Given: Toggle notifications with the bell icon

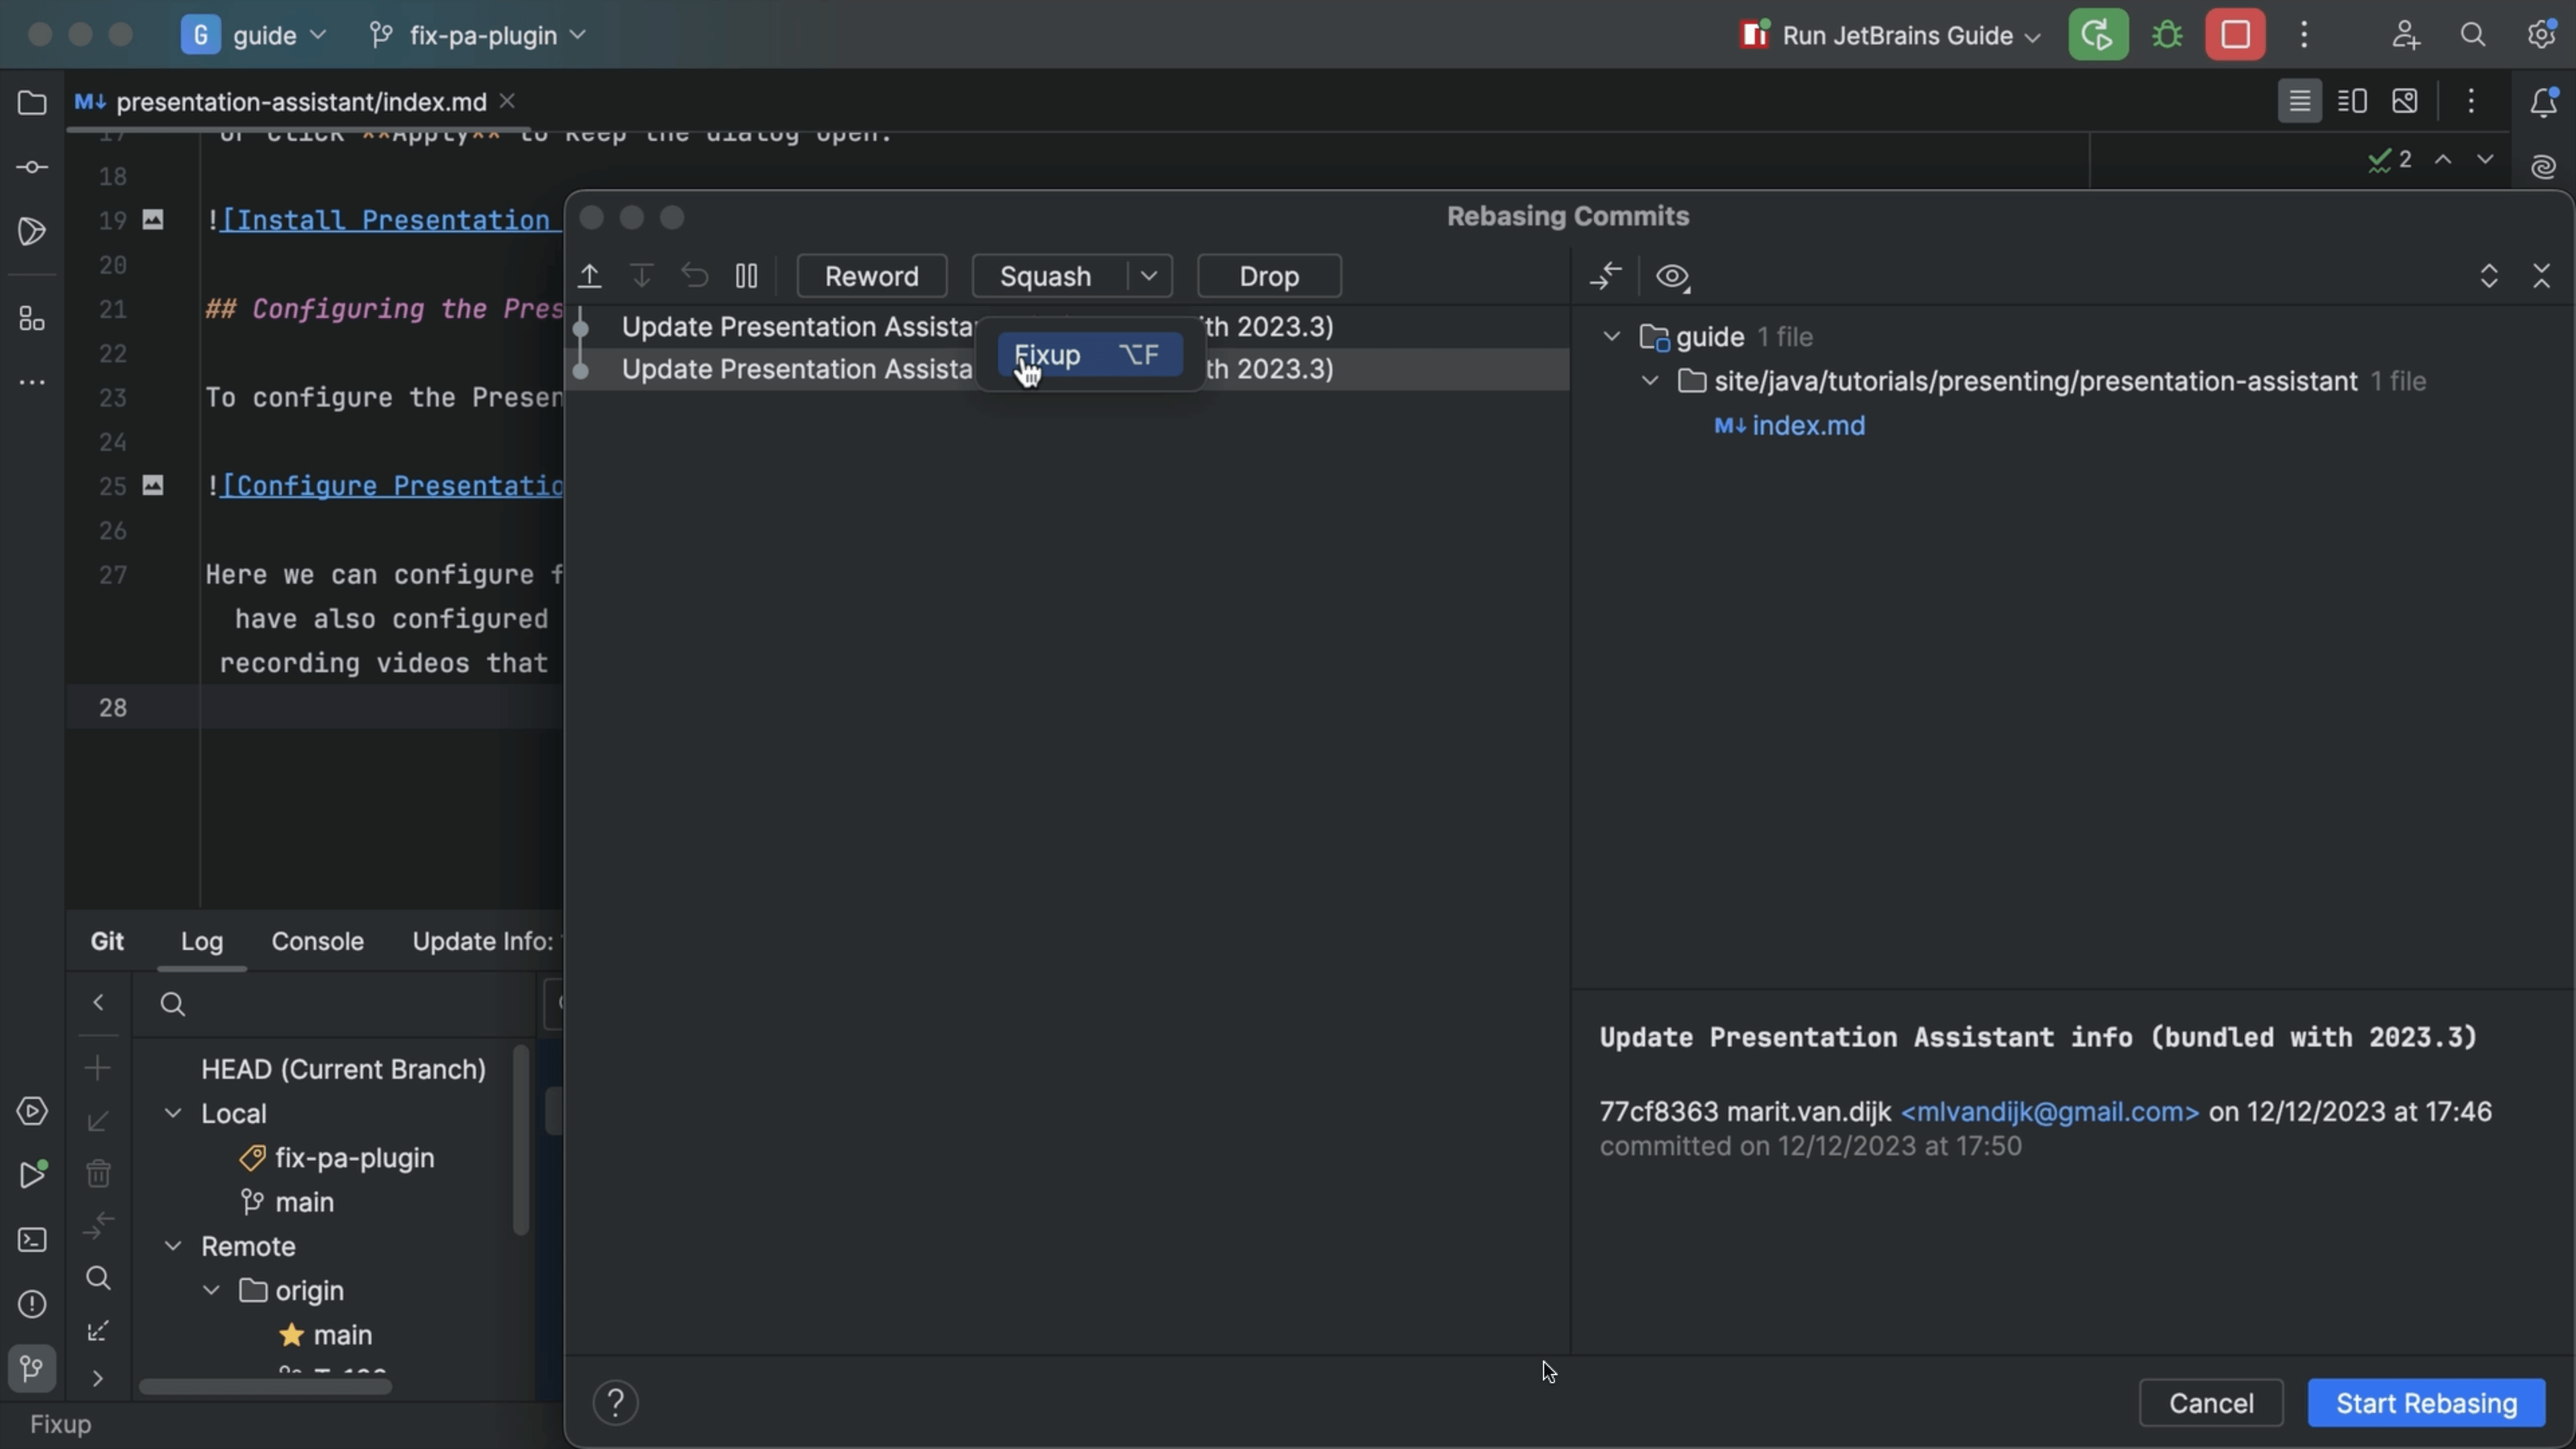Looking at the screenshot, I should pyautogui.click(x=2543, y=101).
